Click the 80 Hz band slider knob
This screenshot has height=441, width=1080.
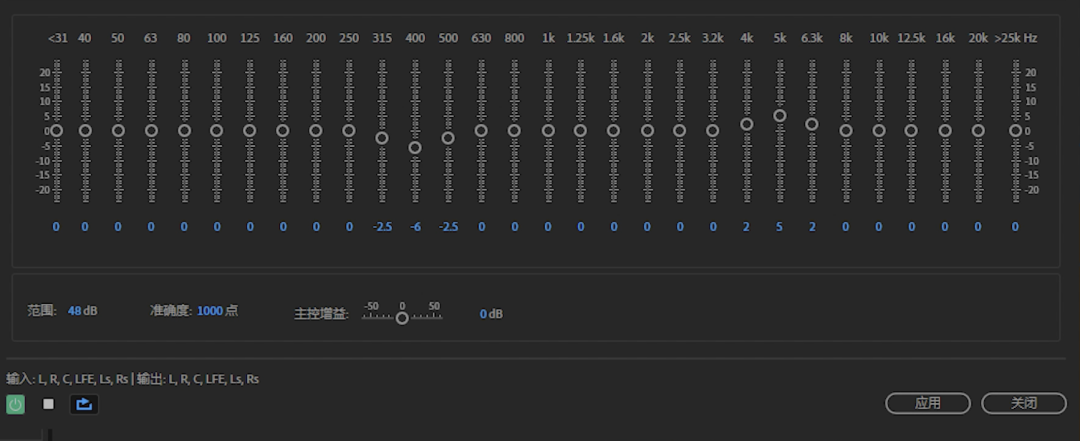[x=185, y=130]
